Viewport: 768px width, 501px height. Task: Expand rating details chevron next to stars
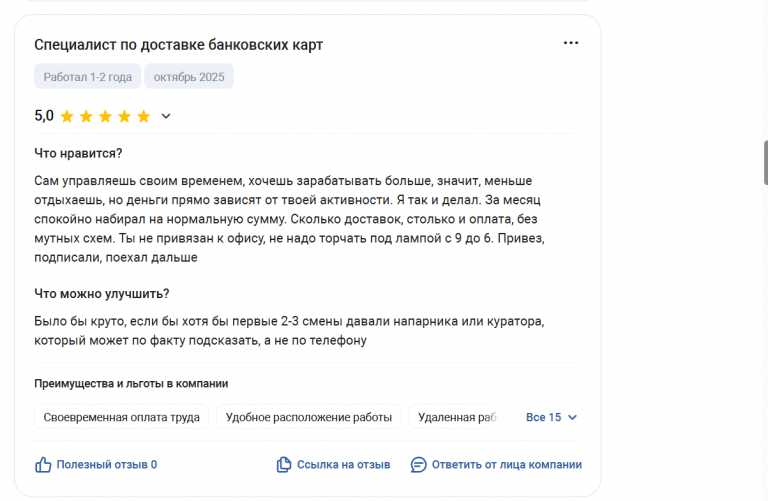[x=166, y=116]
